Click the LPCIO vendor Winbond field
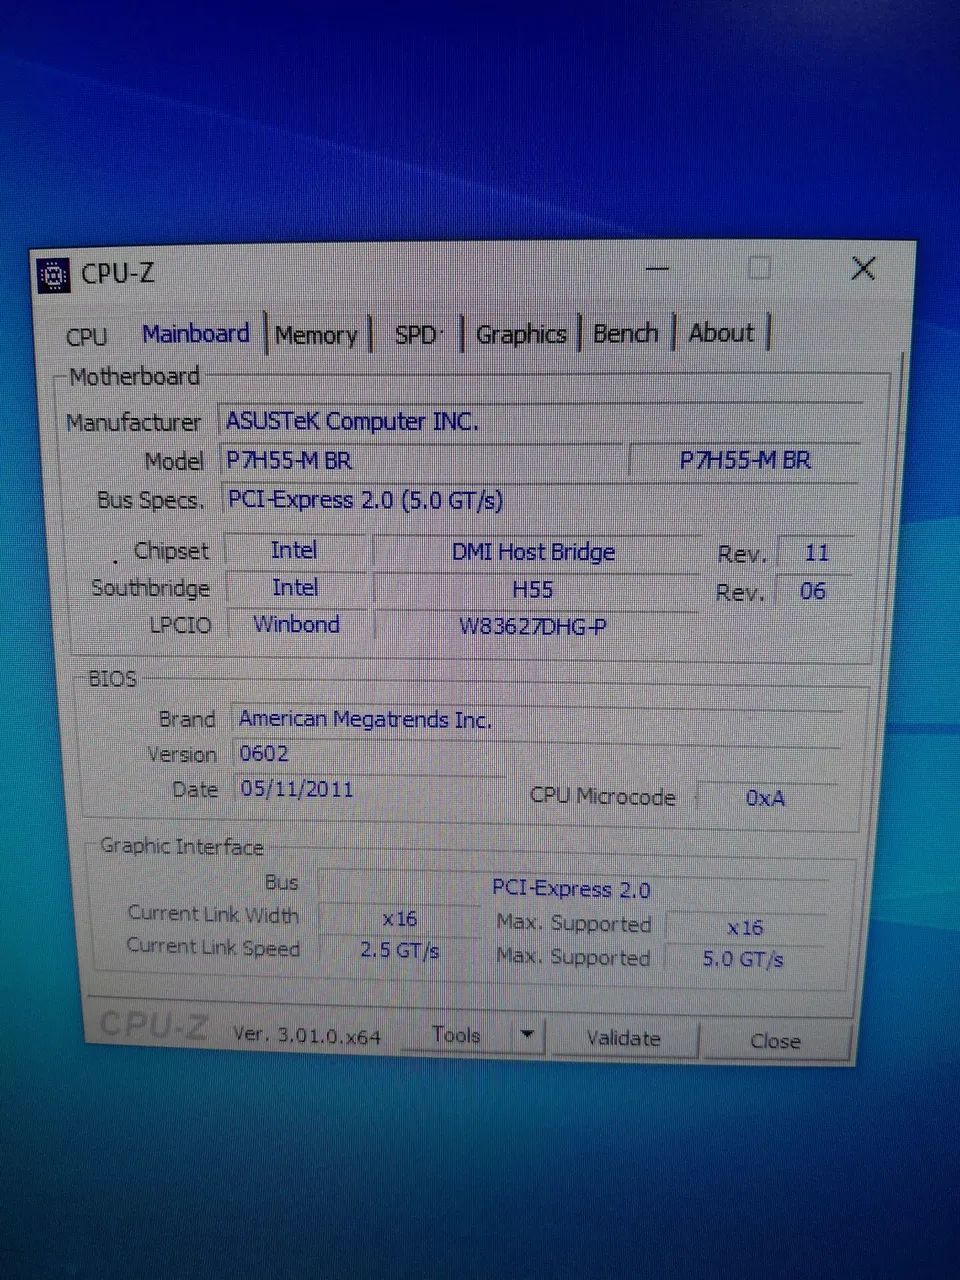 point(296,625)
